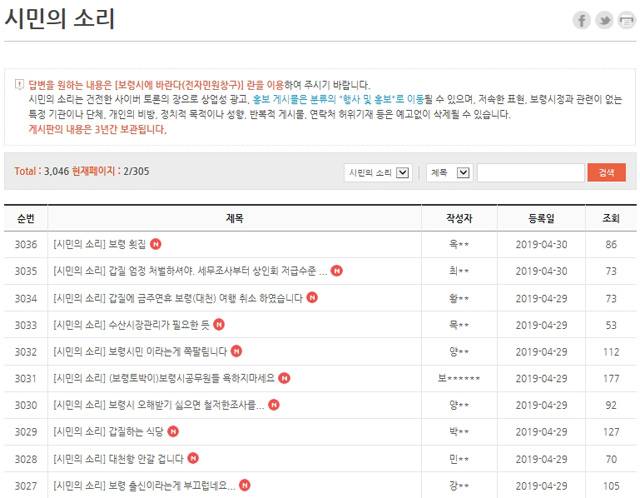Open post 수산시장관리가 필요한 듯
640x498 pixels.
pos(131,325)
